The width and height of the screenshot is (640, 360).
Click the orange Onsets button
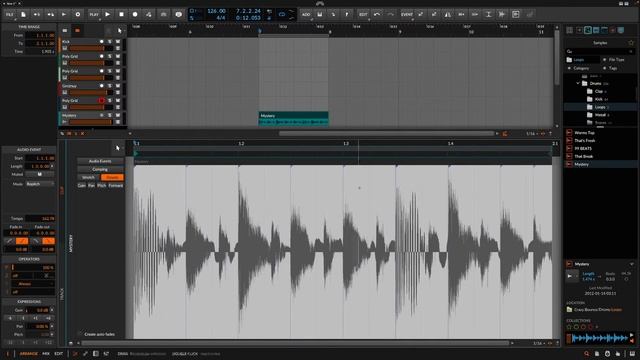coord(112,177)
